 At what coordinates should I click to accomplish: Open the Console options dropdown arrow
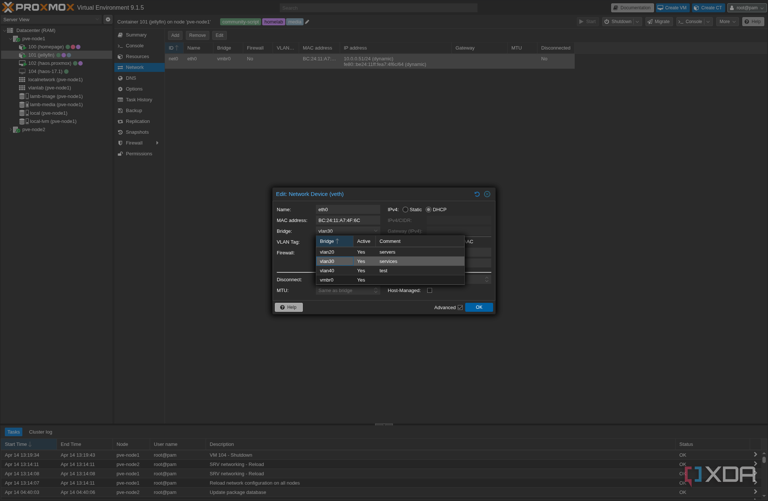[708, 22]
